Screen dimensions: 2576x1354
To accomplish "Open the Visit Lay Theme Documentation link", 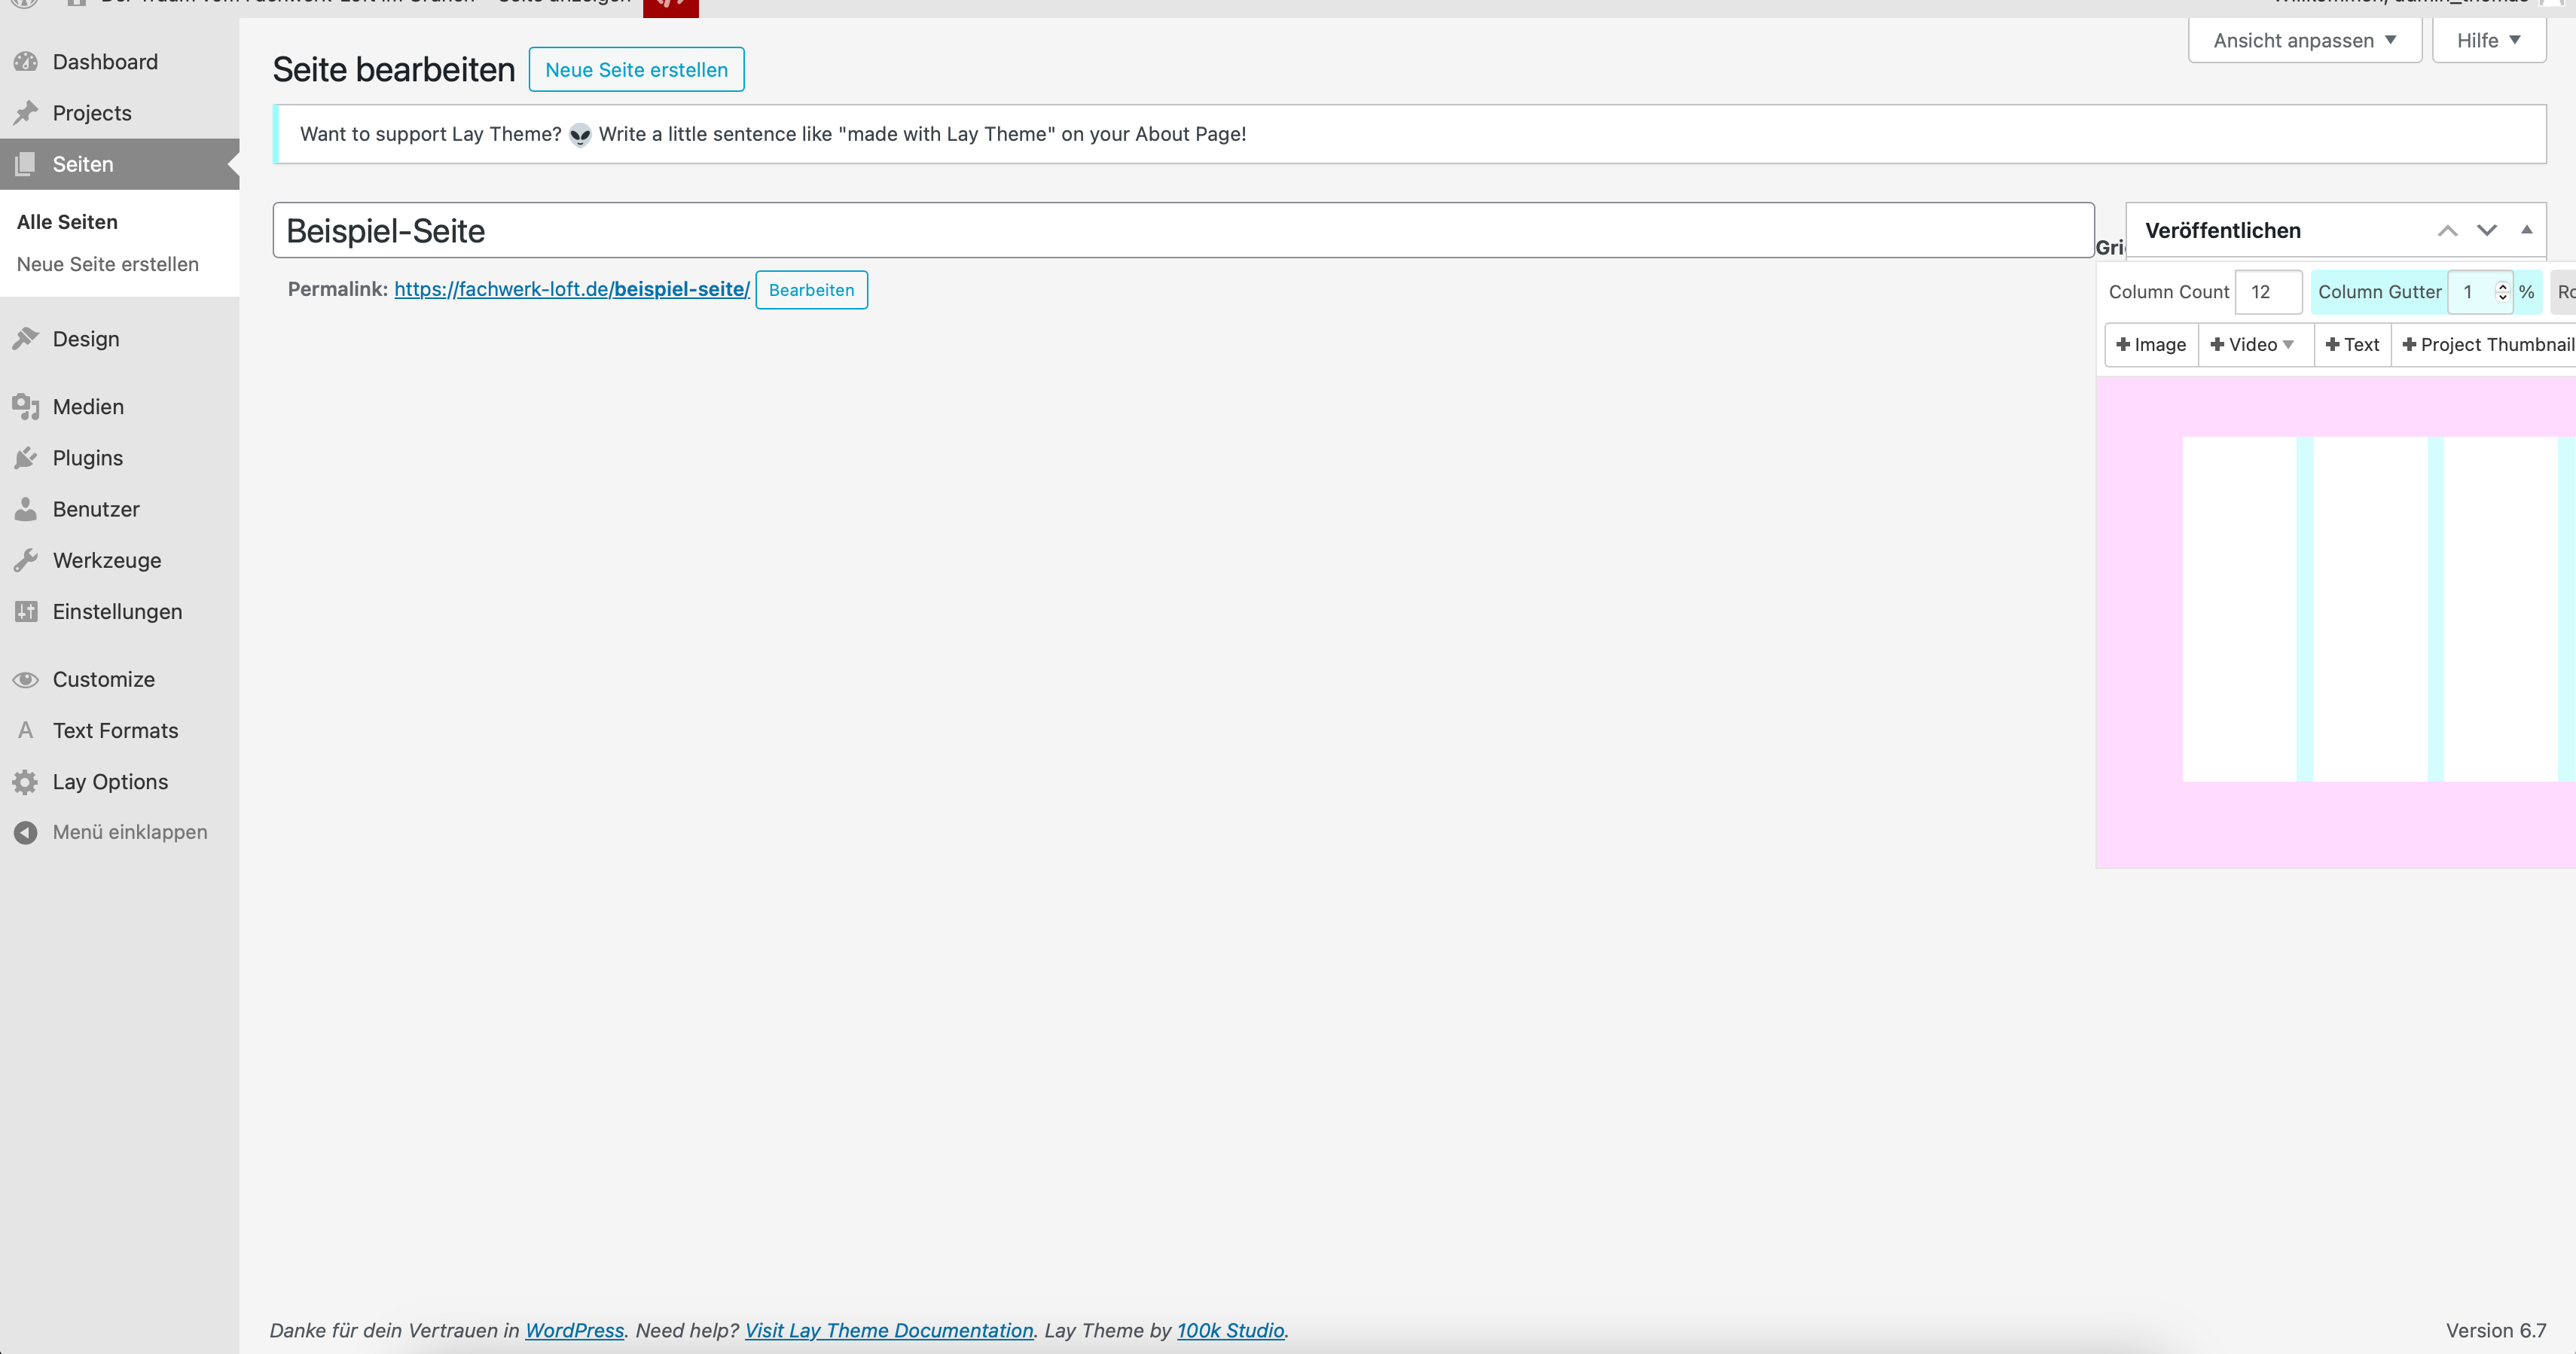I will point(888,1330).
